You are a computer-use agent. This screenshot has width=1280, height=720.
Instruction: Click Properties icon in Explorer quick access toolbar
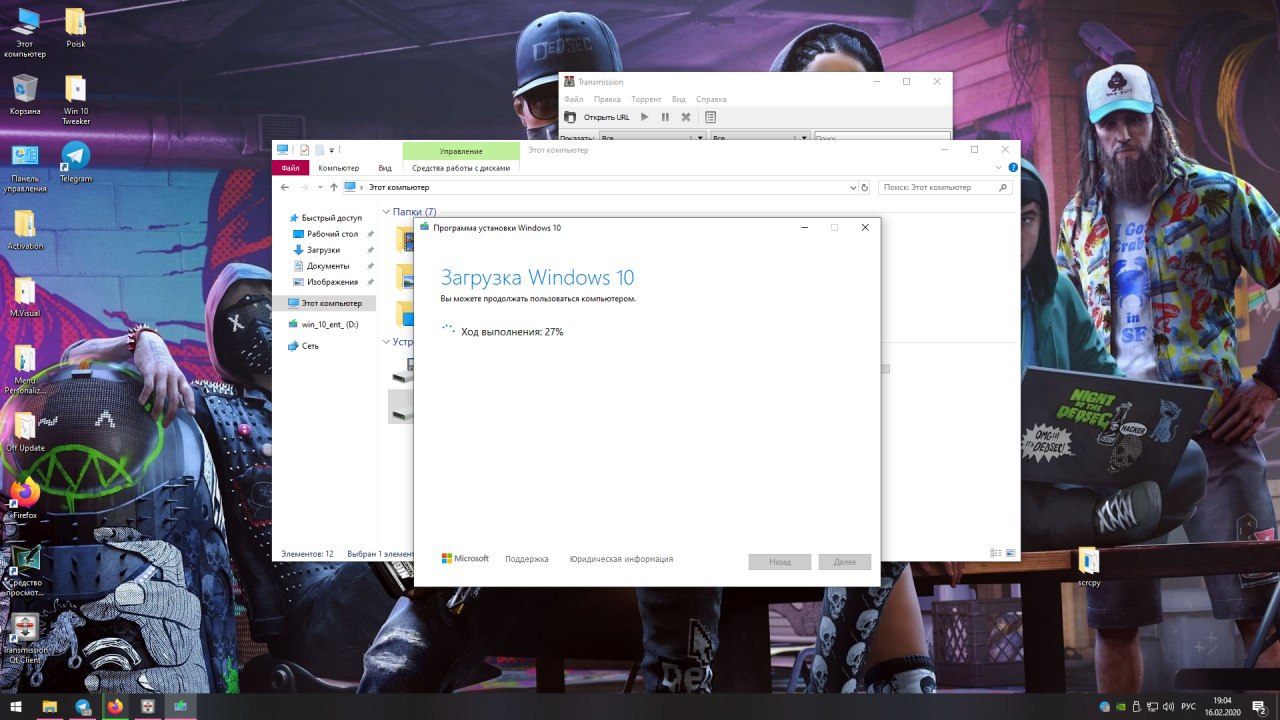pyautogui.click(x=305, y=150)
